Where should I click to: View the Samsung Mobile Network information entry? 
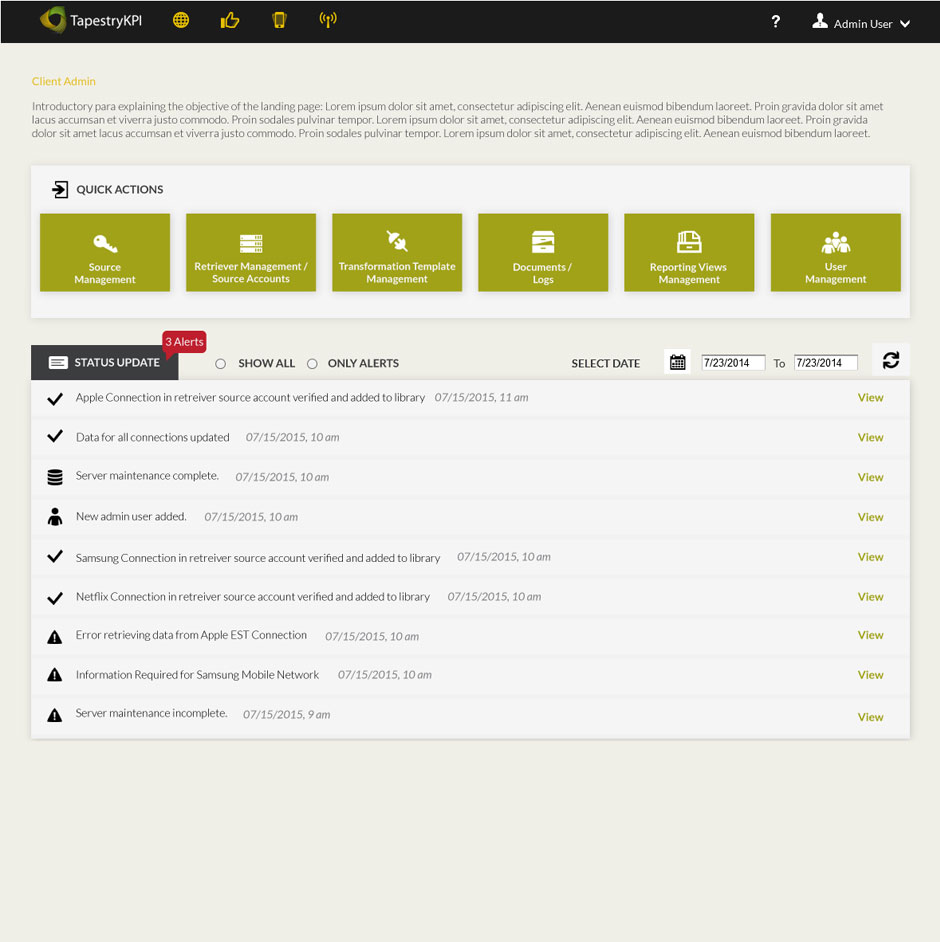coord(870,675)
